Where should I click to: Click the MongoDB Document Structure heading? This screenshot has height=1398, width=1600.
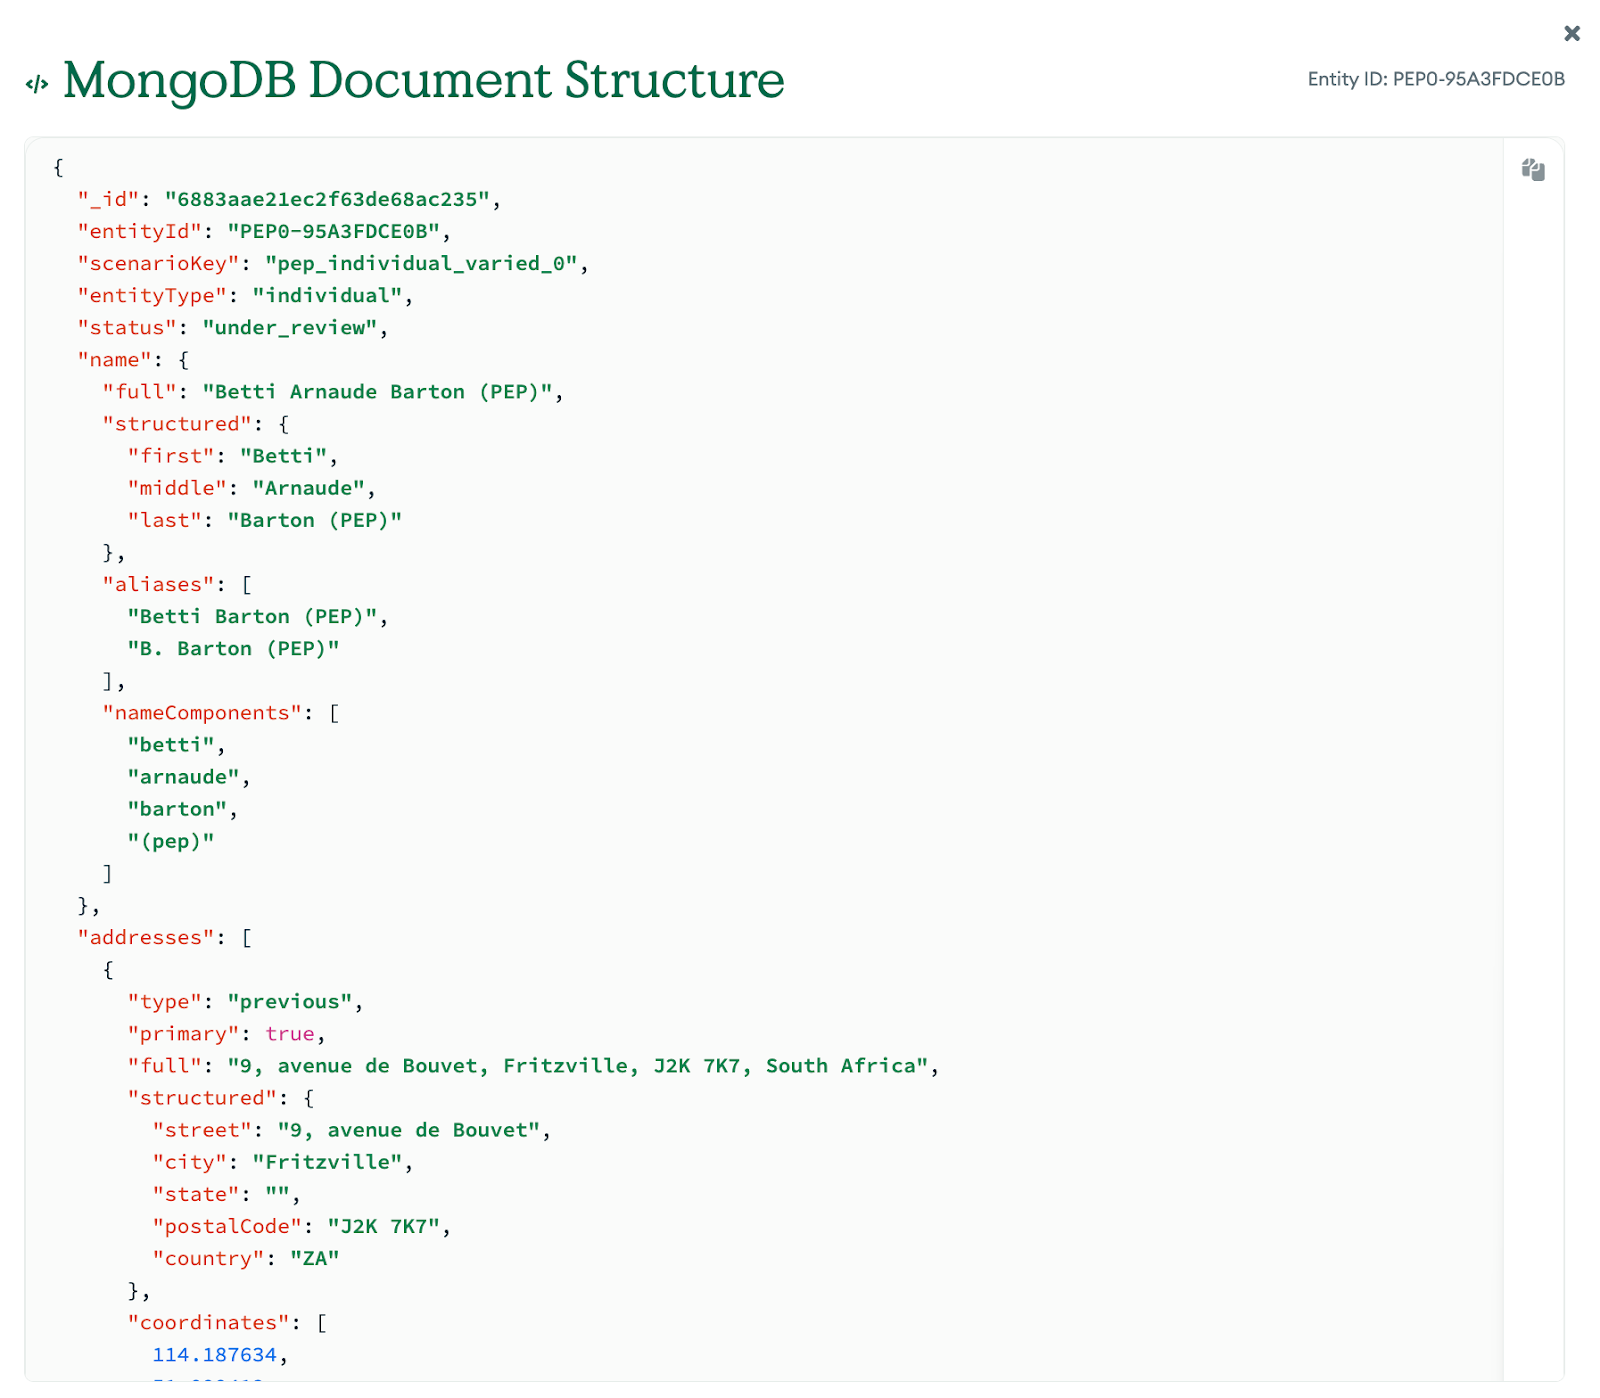[x=423, y=80]
